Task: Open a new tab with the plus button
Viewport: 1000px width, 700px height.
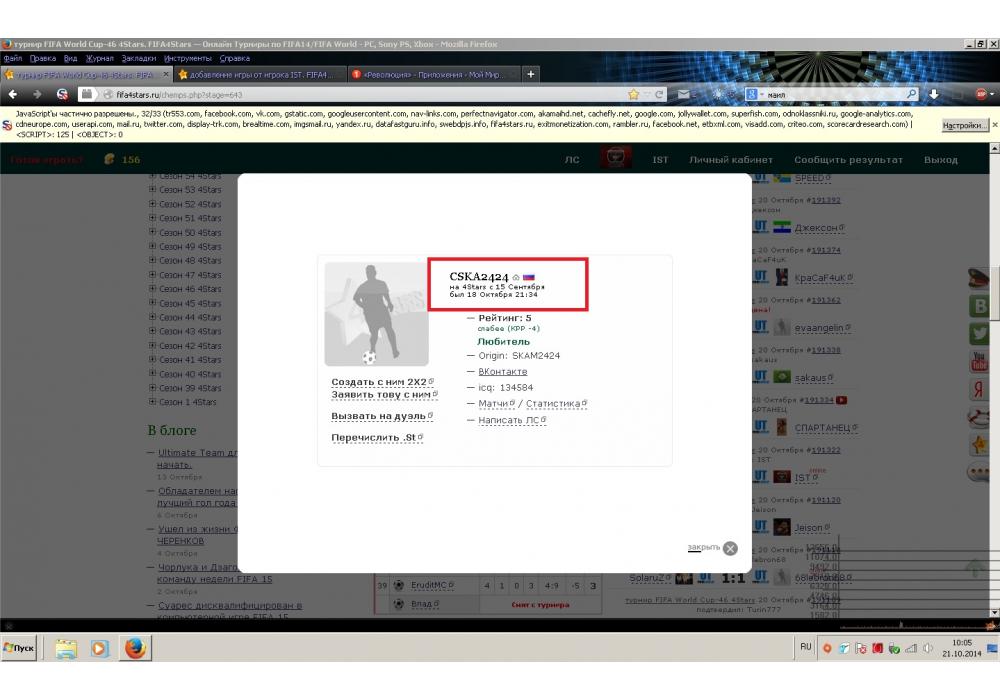Action: (x=531, y=75)
